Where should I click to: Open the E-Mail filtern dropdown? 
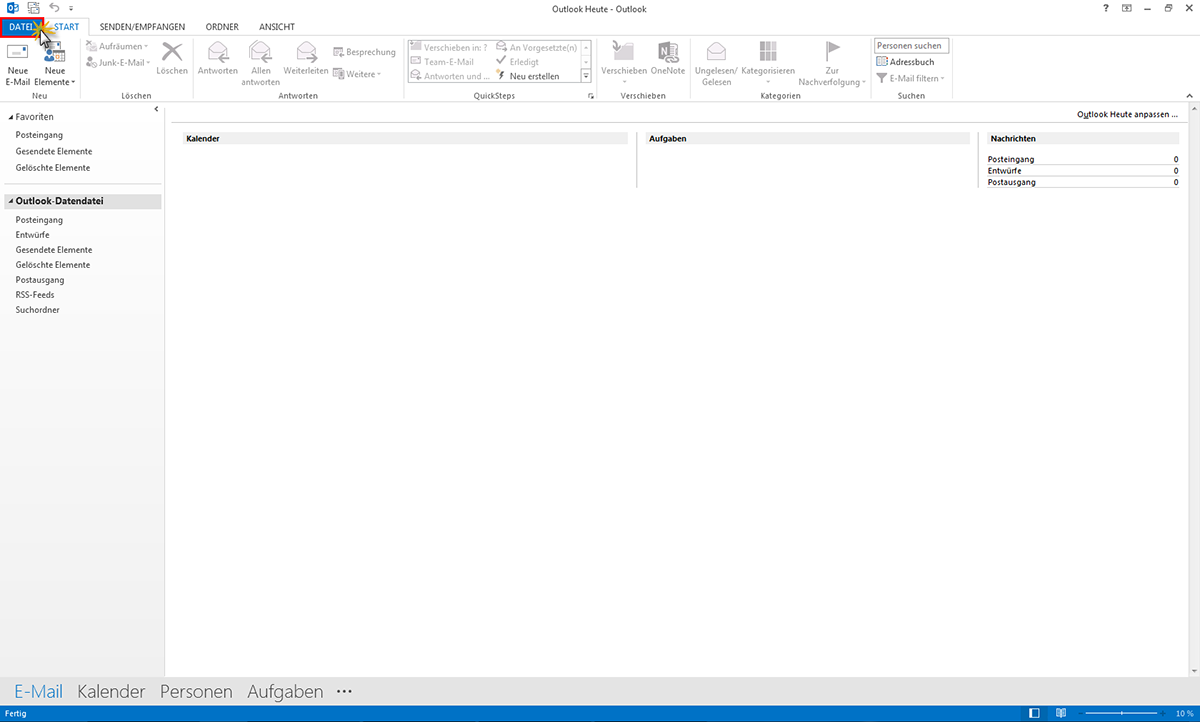click(910, 78)
